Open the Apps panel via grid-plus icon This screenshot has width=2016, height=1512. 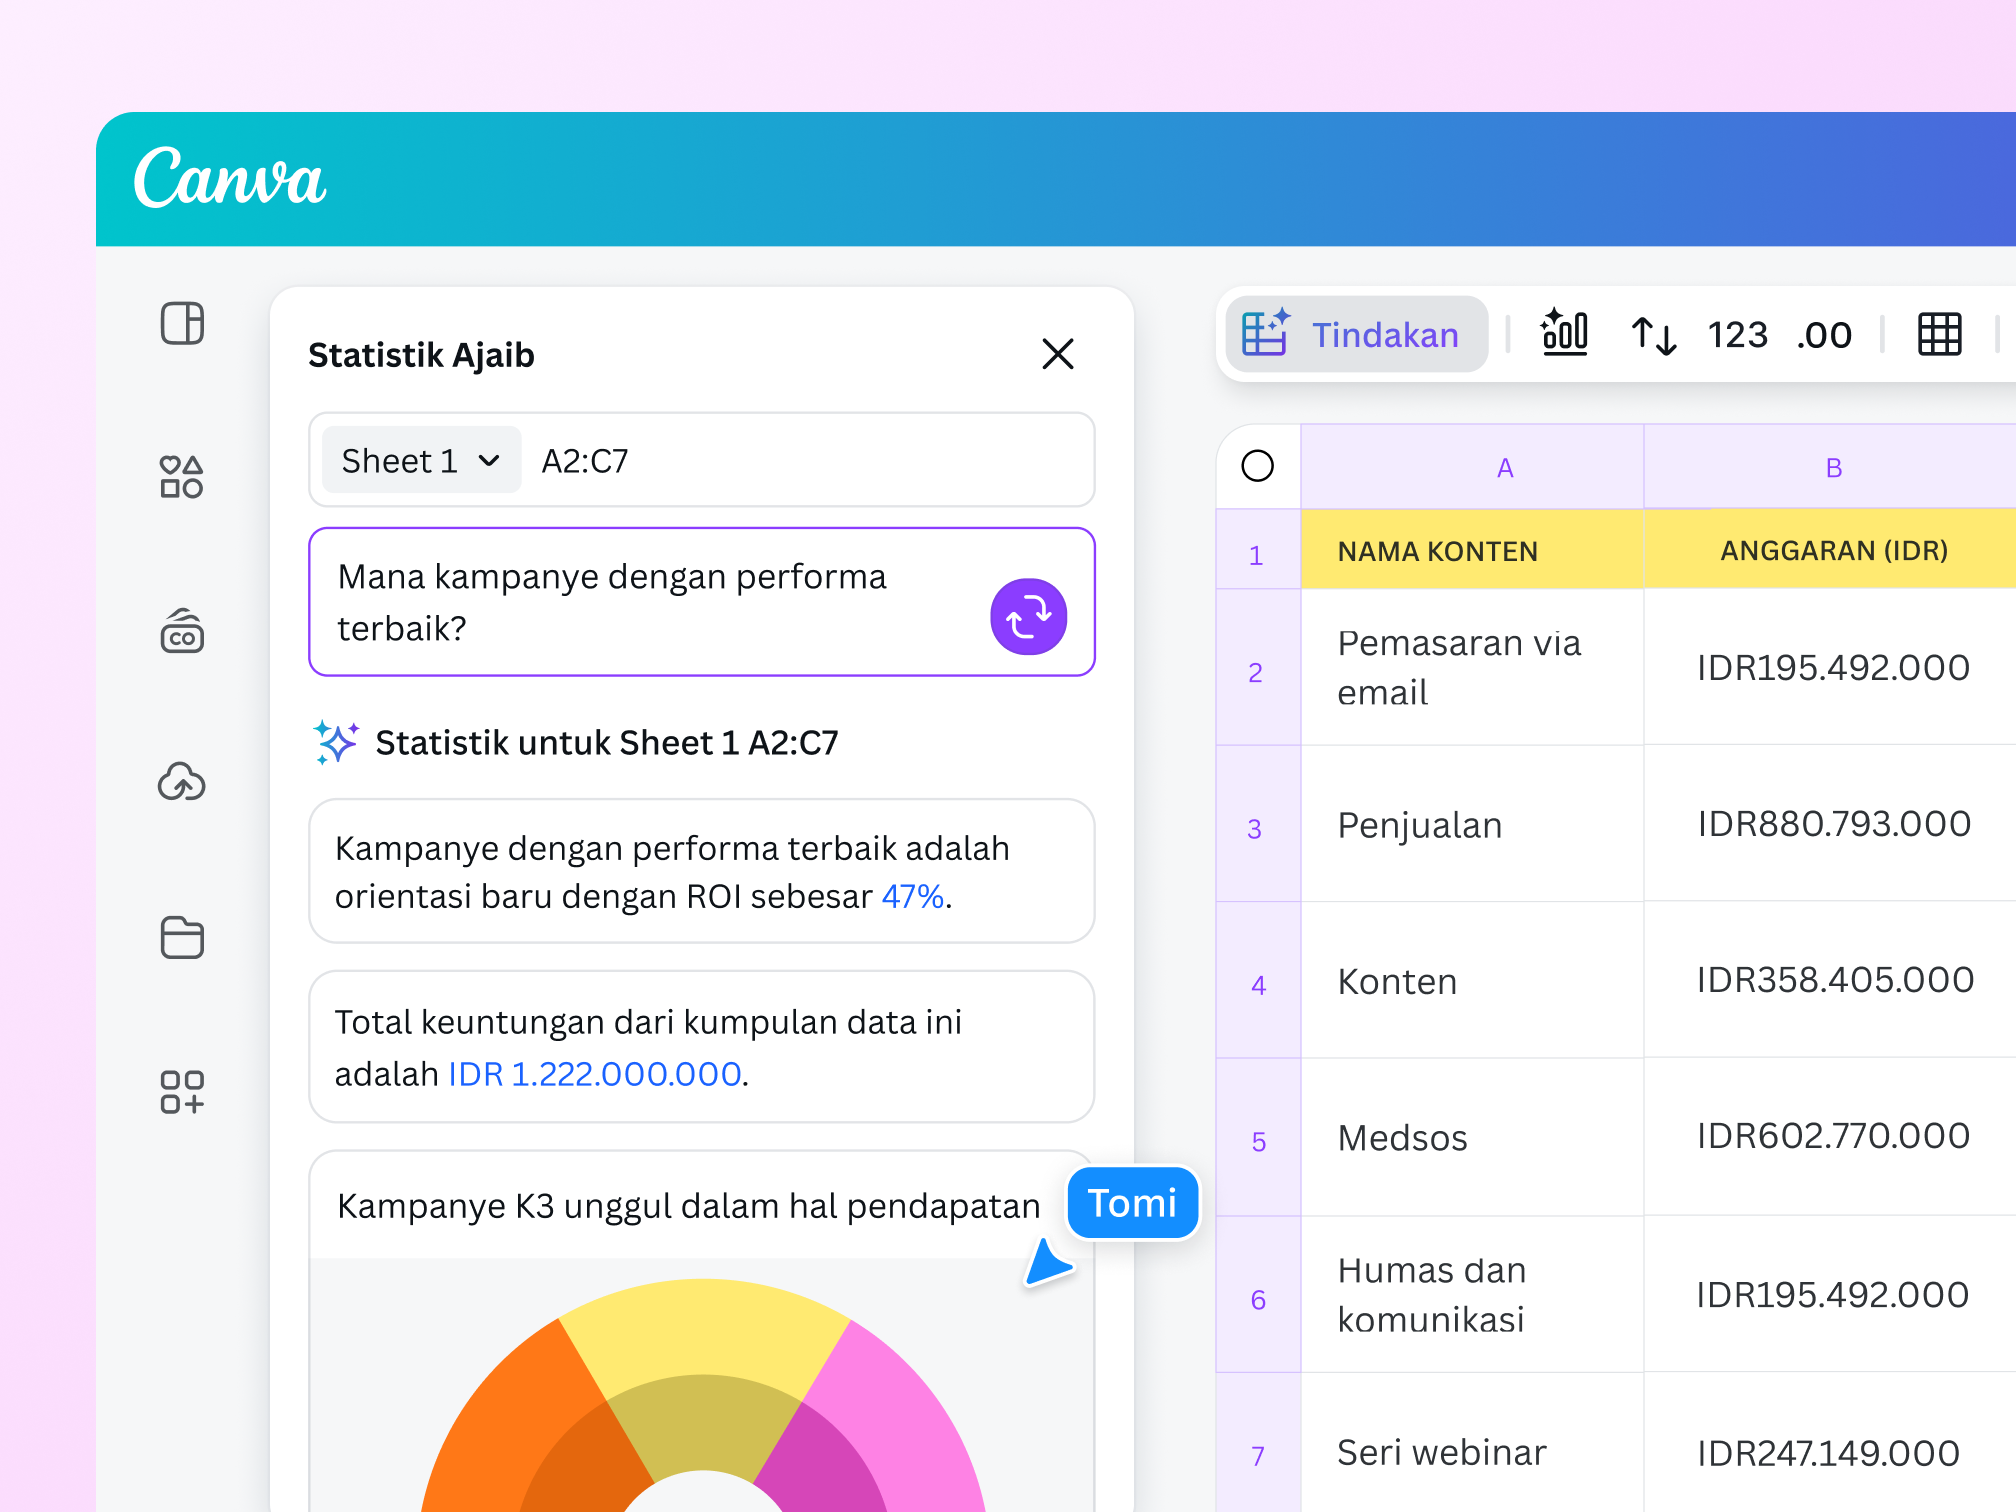coord(182,1091)
